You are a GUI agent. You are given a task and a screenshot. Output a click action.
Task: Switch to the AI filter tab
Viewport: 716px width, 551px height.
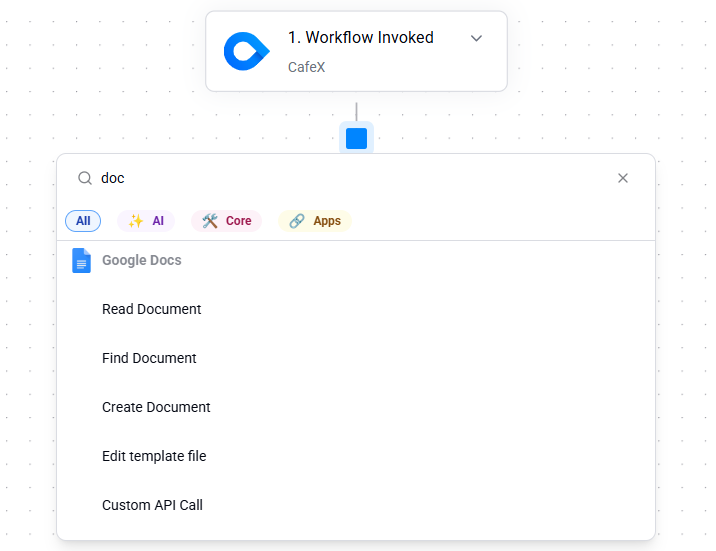point(146,221)
